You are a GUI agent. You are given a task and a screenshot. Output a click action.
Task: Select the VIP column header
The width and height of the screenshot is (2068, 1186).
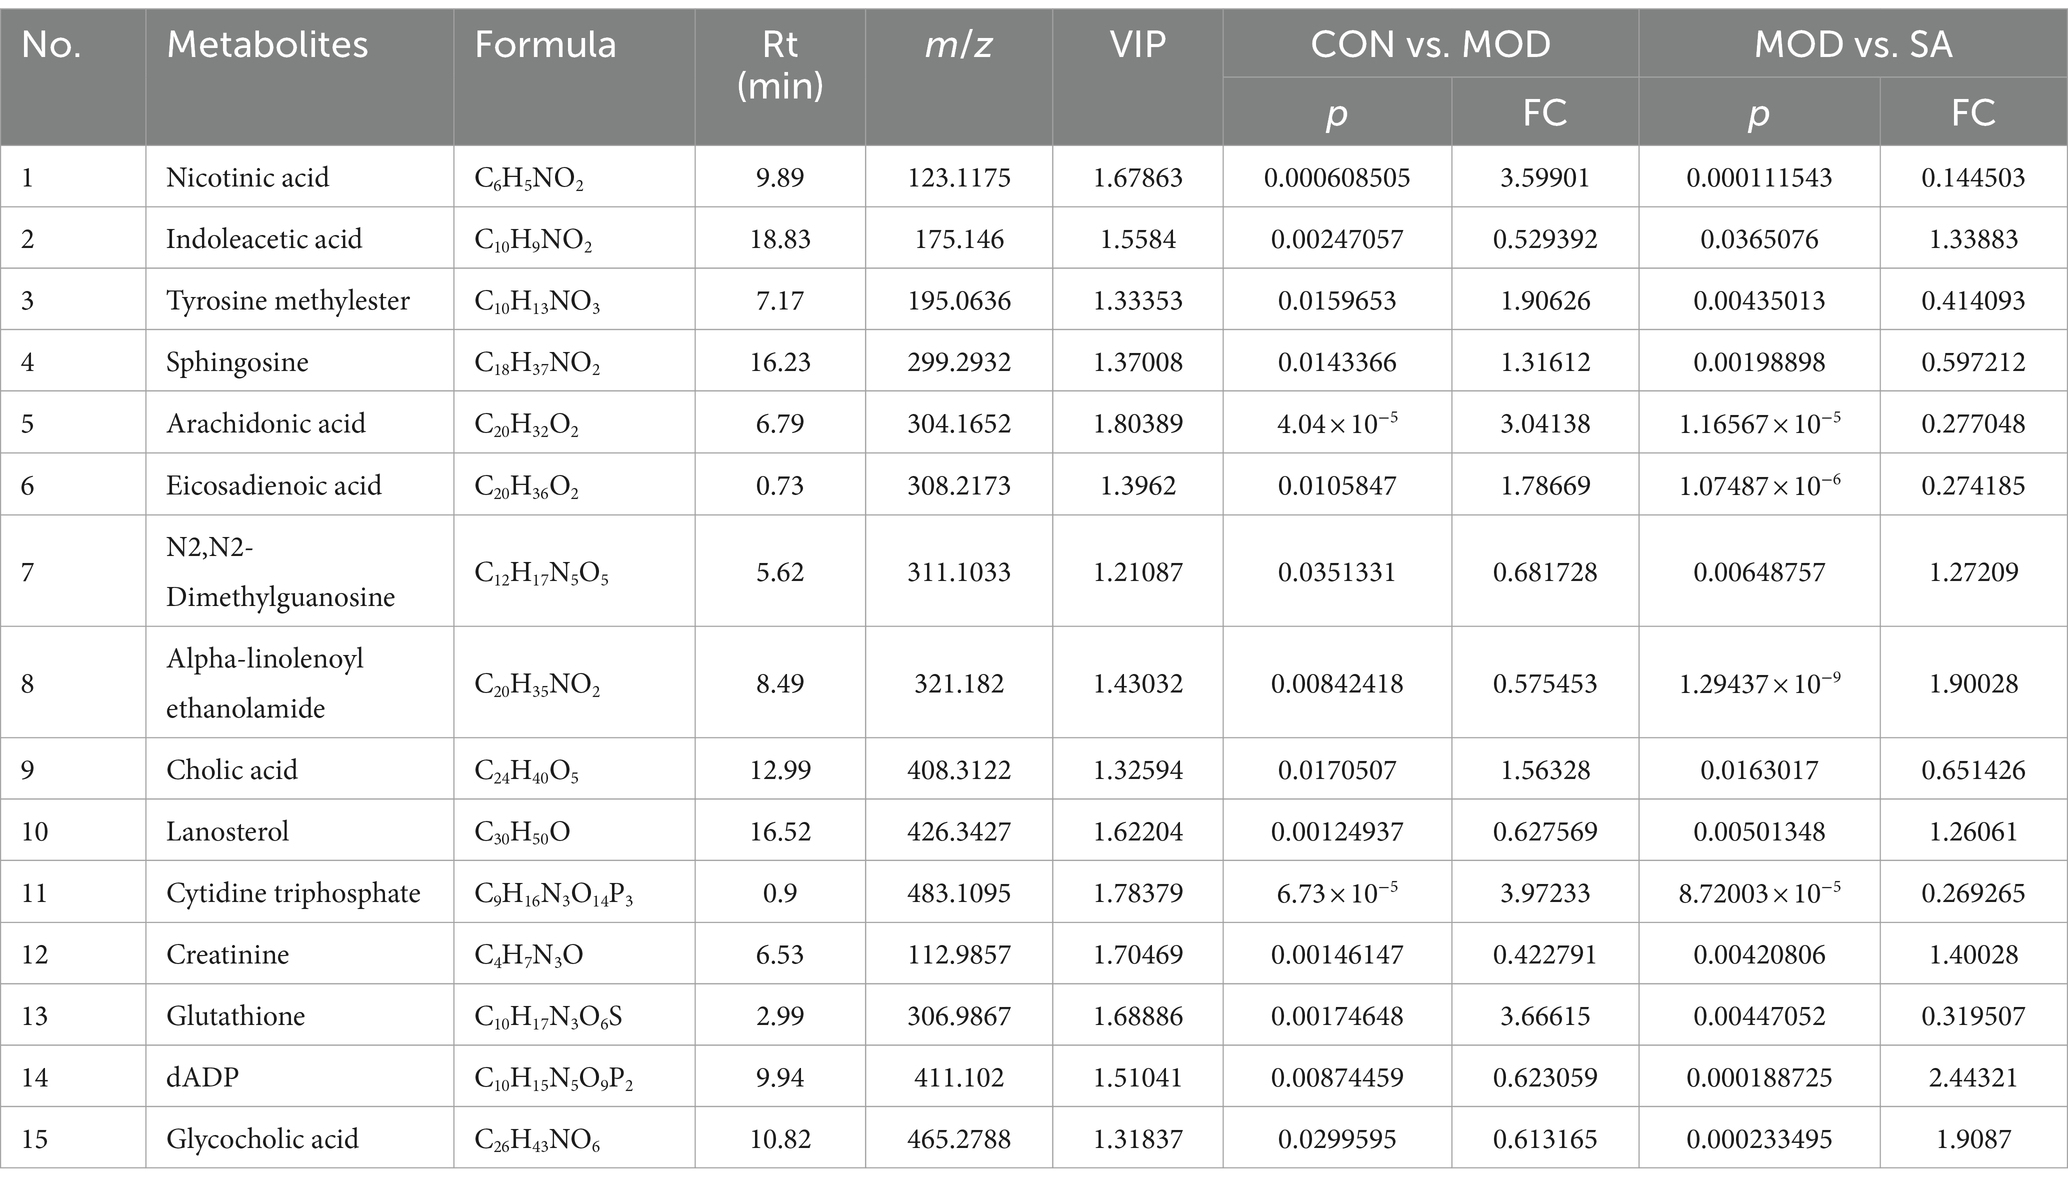pos(1137,45)
